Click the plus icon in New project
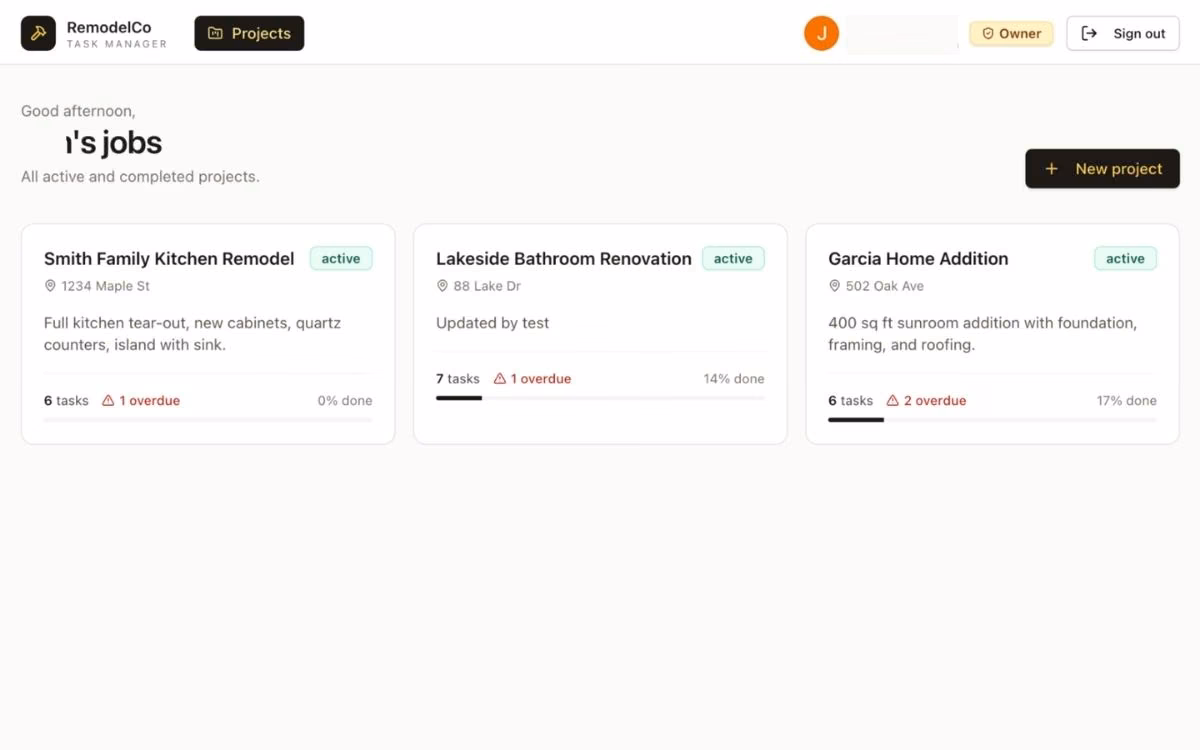This screenshot has width=1200, height=750. (x=1051, y=169)
